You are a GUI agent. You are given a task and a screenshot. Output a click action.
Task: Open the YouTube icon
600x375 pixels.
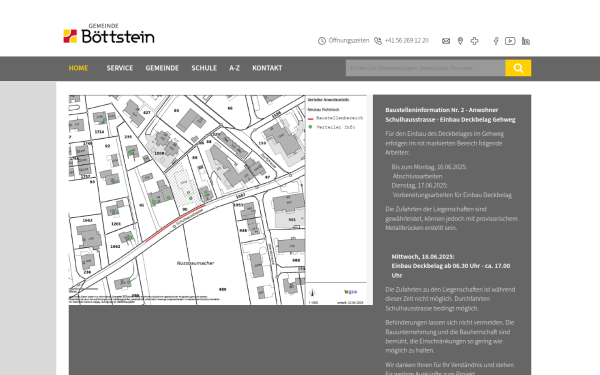510,41
